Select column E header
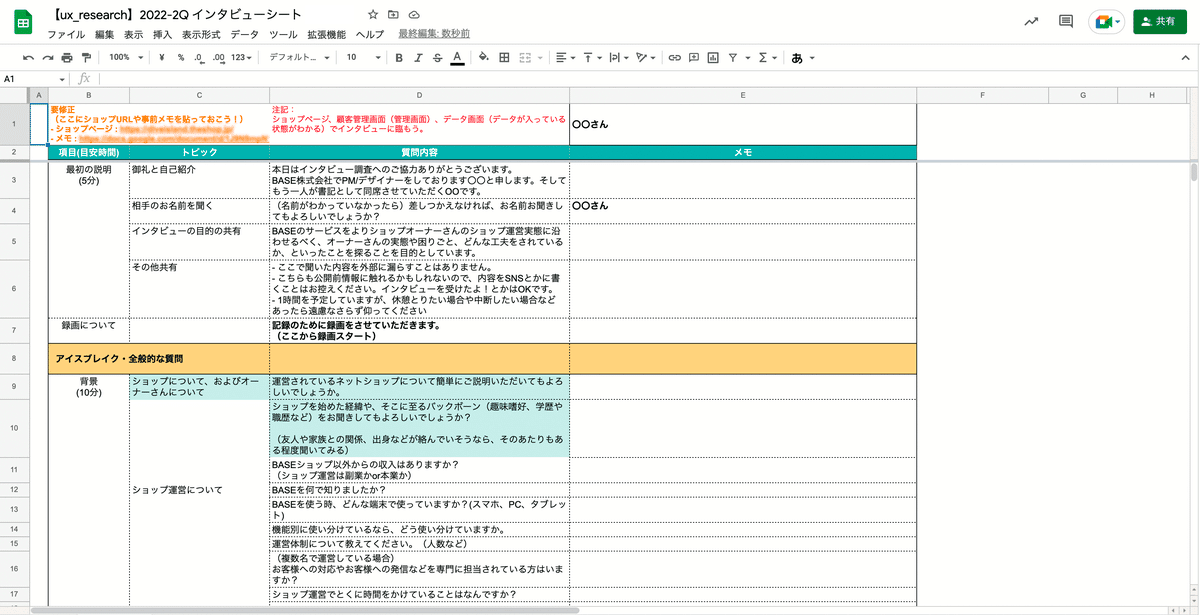 743,95
